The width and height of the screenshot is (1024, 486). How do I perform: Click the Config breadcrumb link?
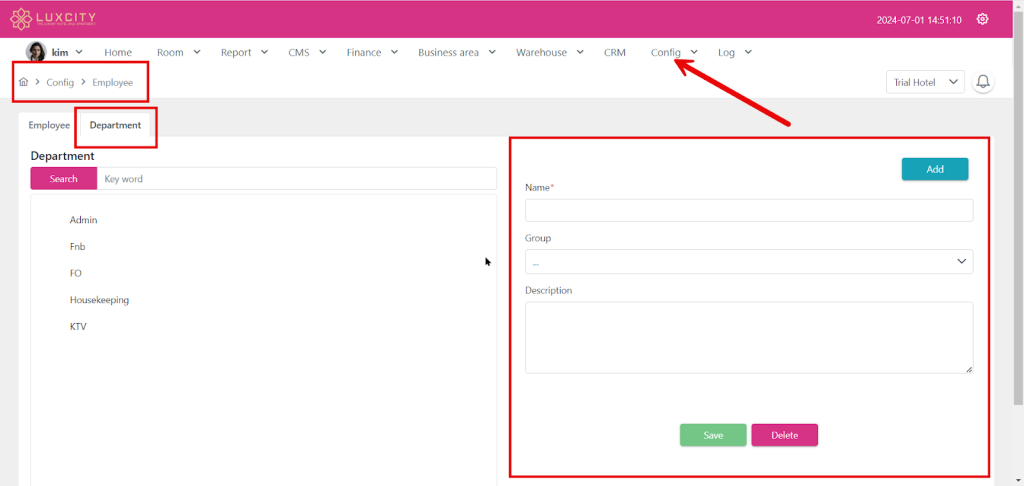[x=60, y=82]
